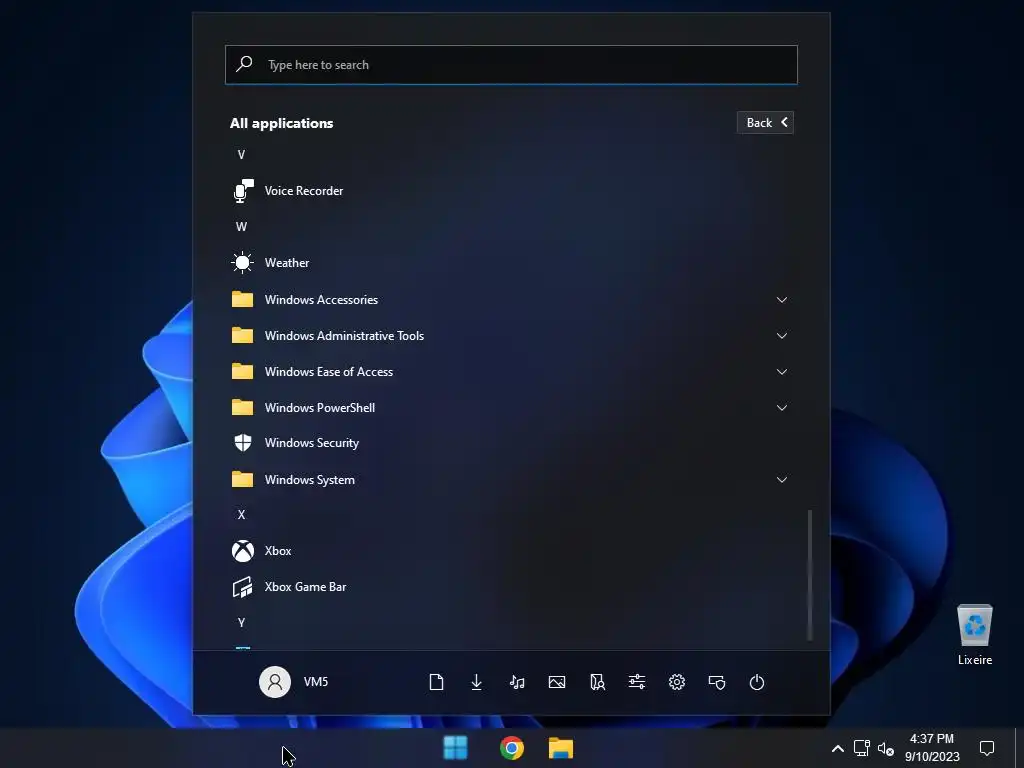Viewport: 1024px width, 768px height.
Task: Open the Downloads shortcut icon
Action: 477,682
